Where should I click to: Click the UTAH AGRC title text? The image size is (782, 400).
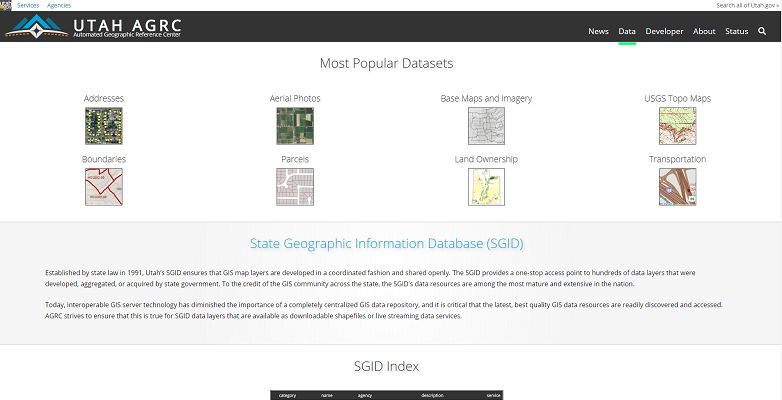[127, 25]
